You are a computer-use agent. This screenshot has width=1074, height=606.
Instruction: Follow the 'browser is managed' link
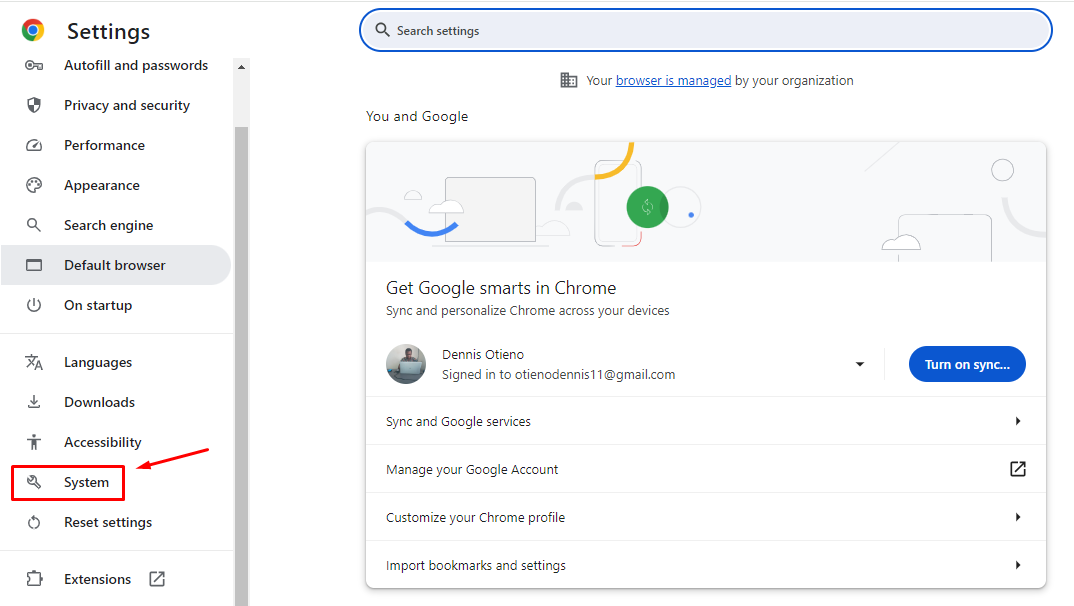[673, 81]
